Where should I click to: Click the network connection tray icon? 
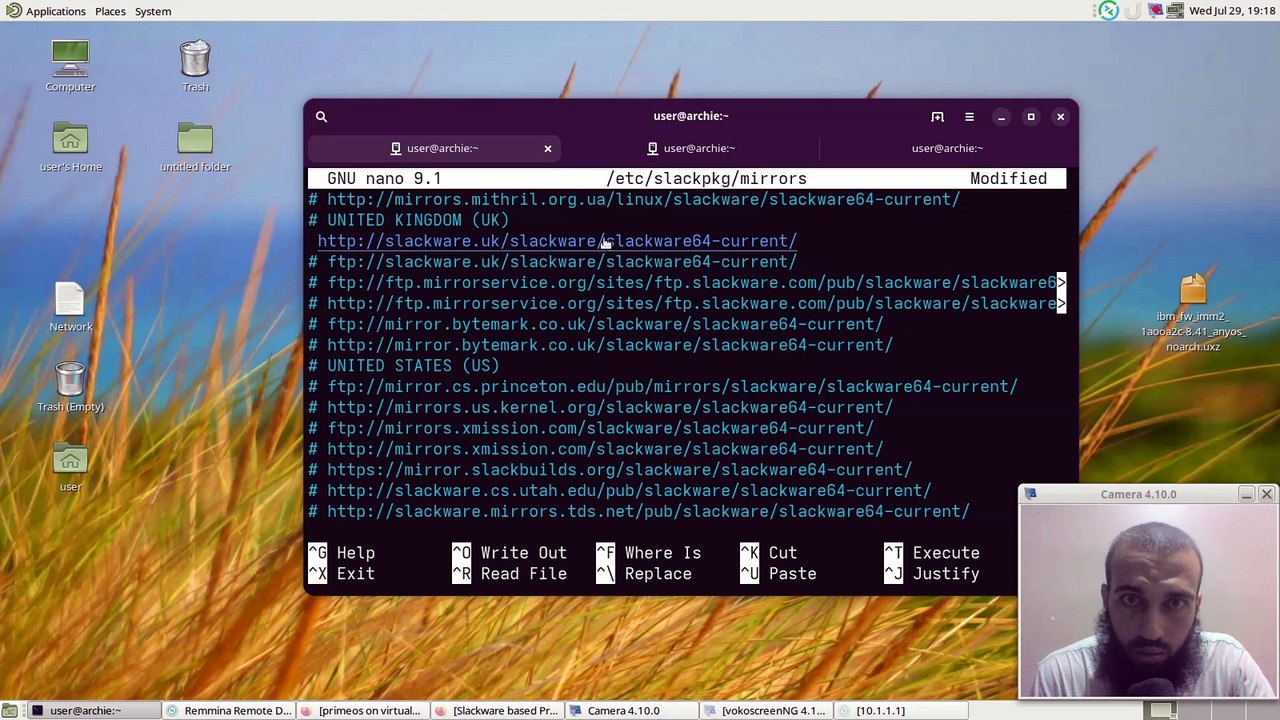tap(1175, 11)
